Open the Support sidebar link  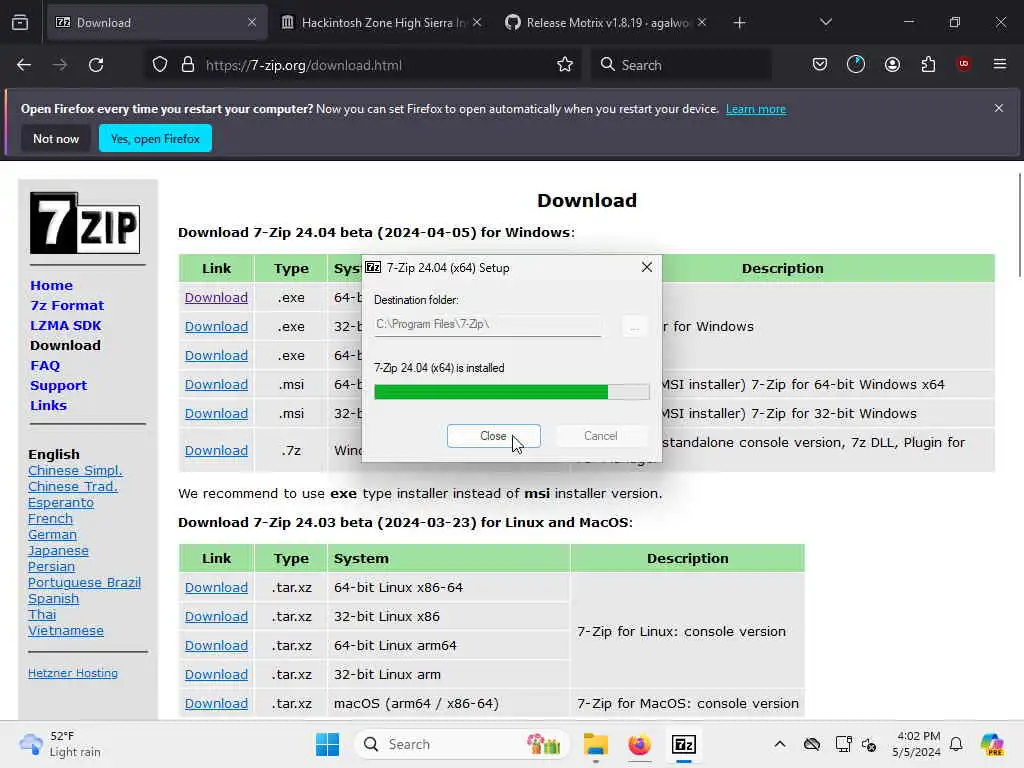coord(58,385)
